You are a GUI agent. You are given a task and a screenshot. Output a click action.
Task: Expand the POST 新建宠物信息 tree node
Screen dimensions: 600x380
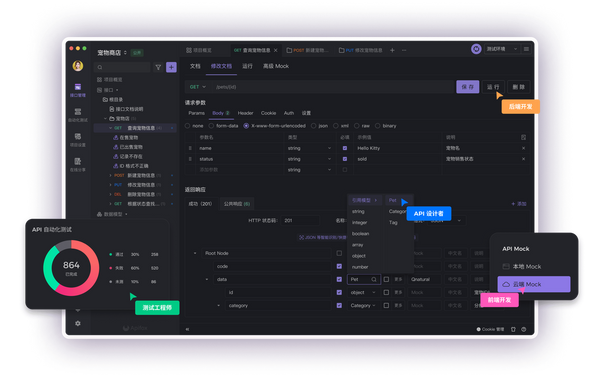click(x=111, y=175)
